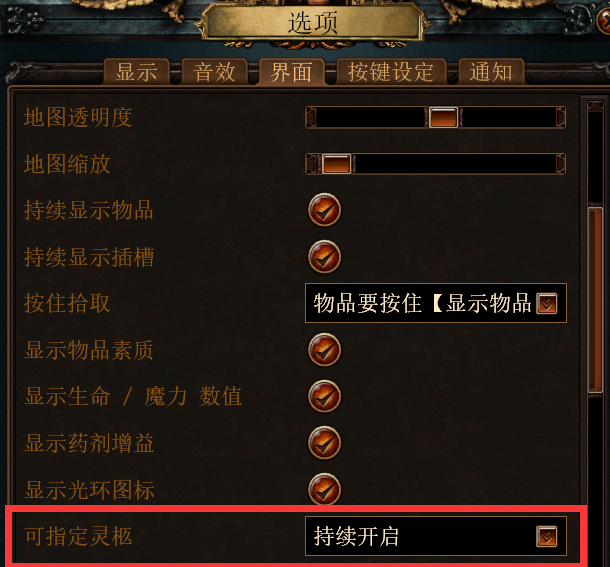Open the 显示 tab

pyautogui.click(x=137, y=72)
